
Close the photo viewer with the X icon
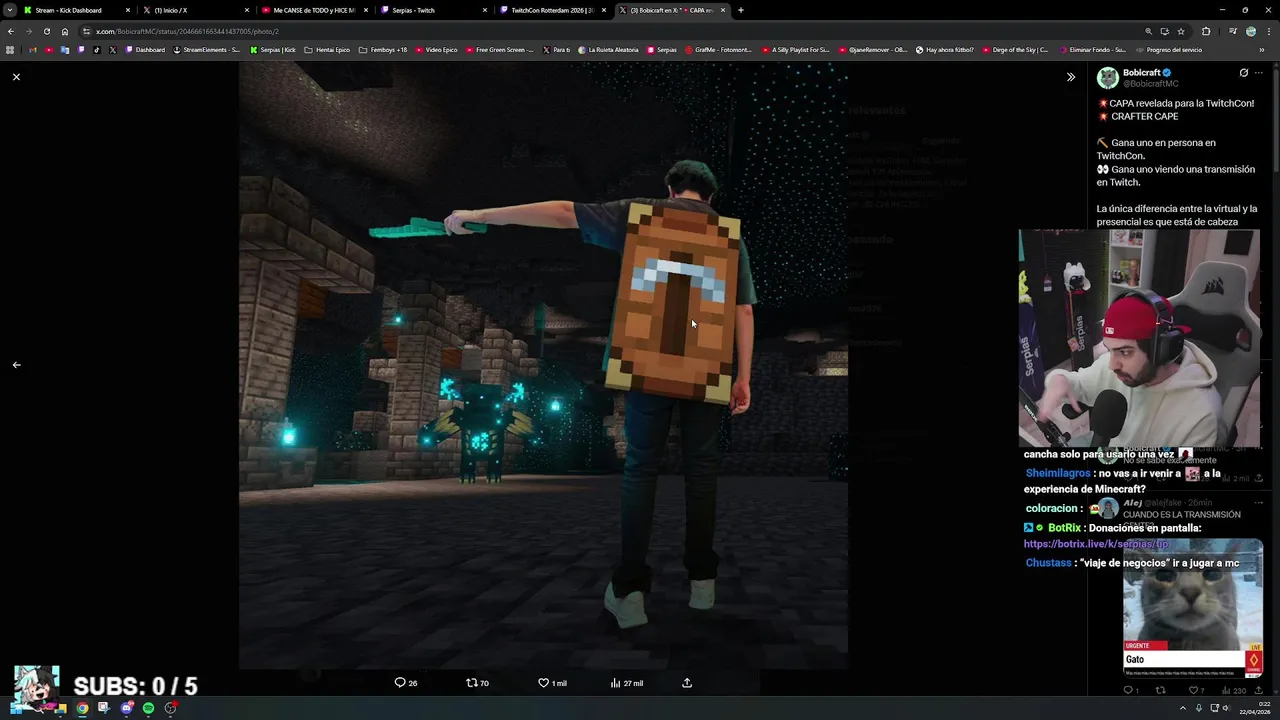point(16,77)
